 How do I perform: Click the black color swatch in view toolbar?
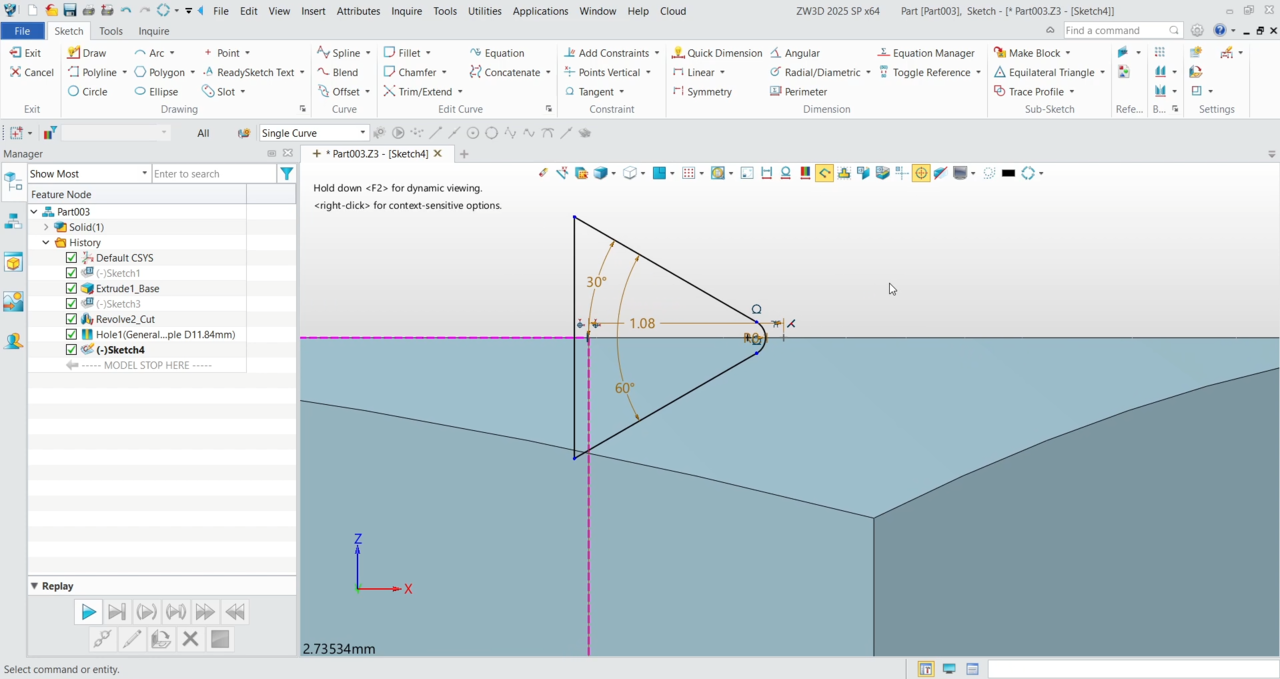(1008, 173)
